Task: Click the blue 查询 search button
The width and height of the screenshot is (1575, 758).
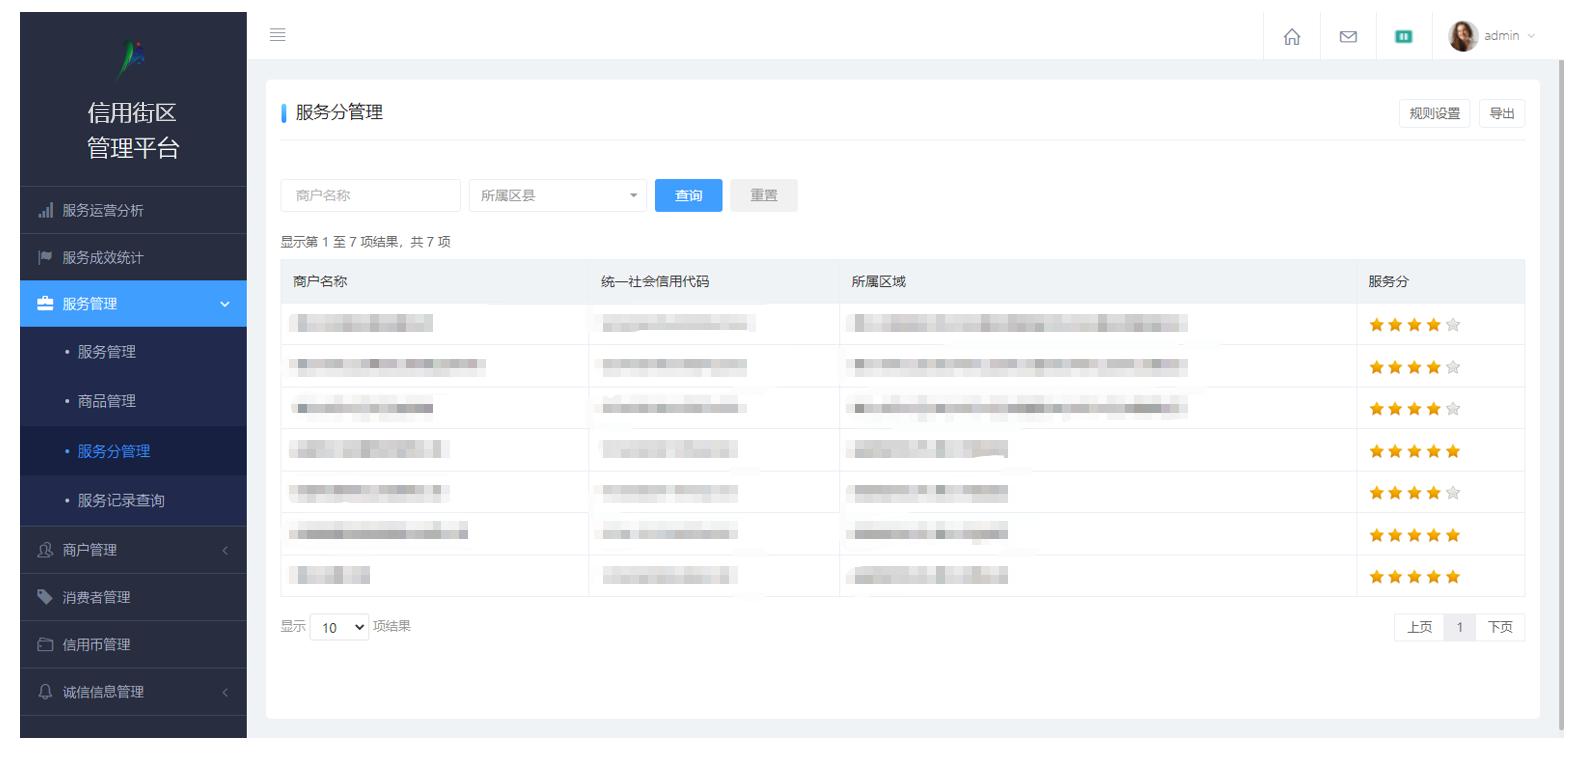Action: click(688, 196)
